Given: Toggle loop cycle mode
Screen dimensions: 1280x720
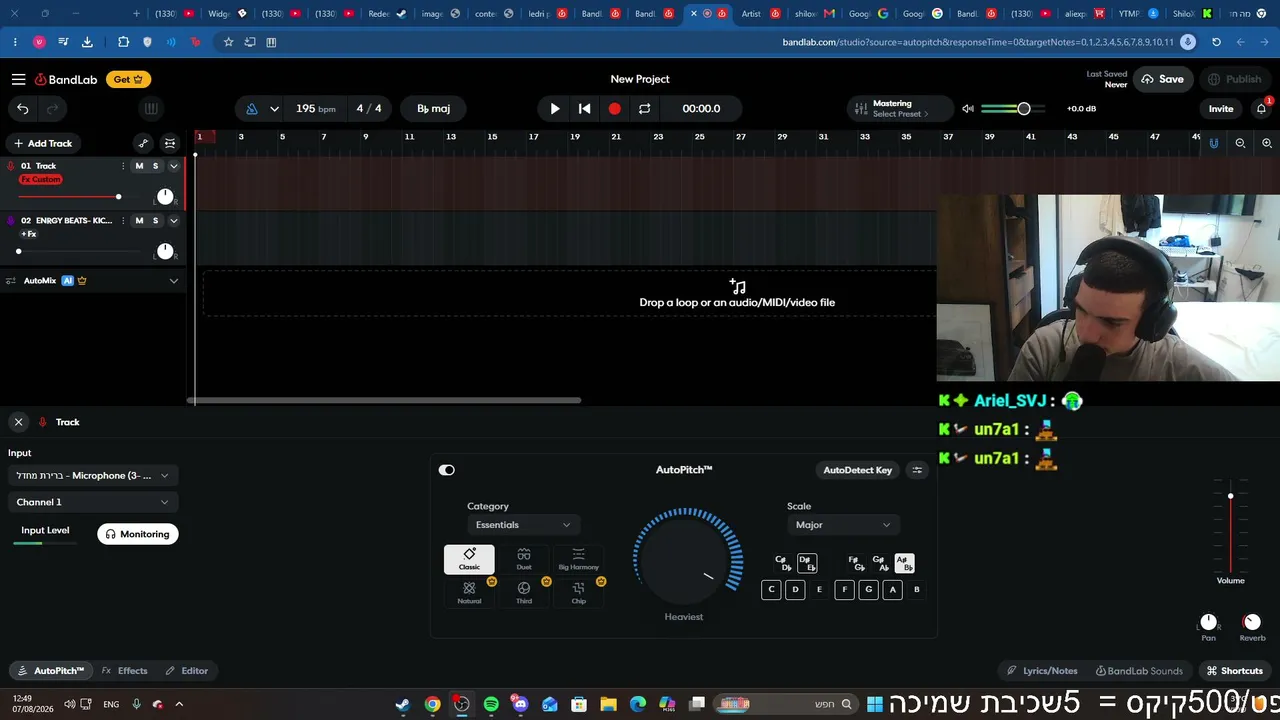Looking at the screenshot, I should click(645, 109).
